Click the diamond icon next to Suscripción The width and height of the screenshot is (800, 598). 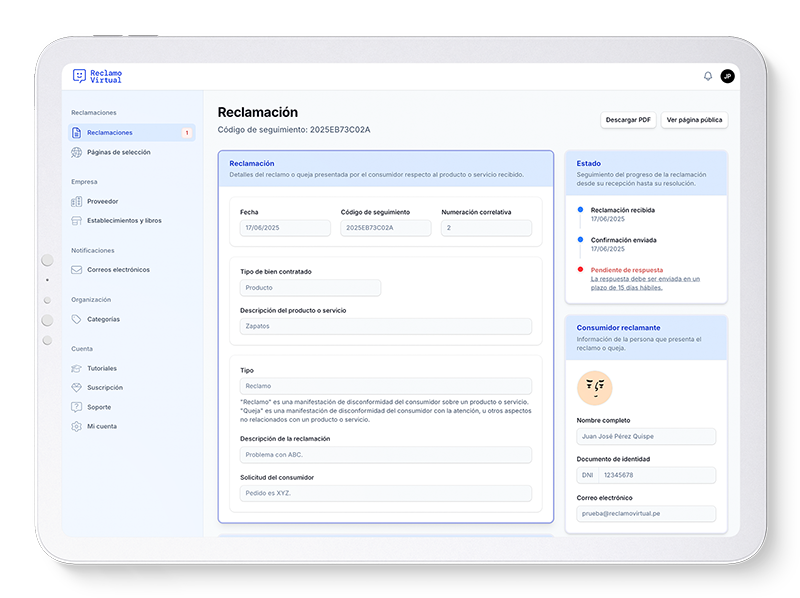77,387
